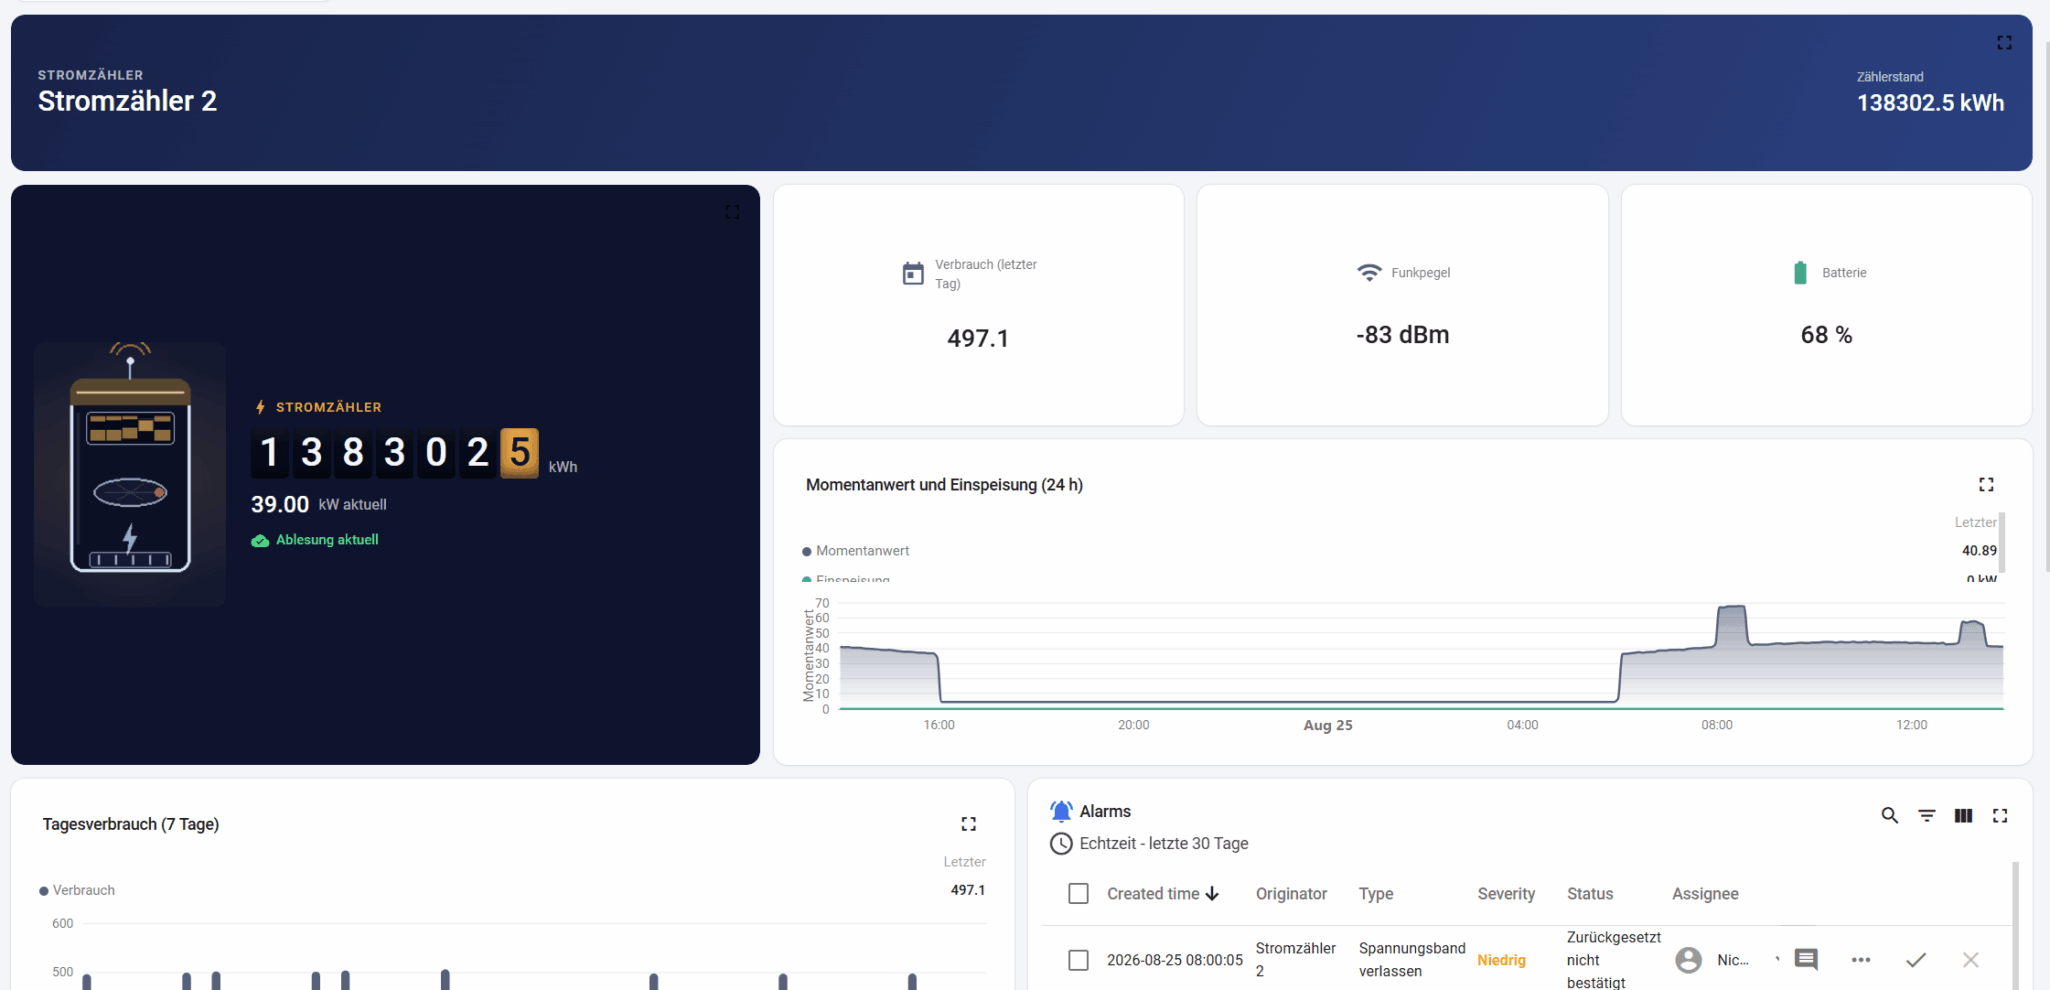Click the sort arrow next to Created time
This screenshot has height=990, width=2050.
(x=1212, y=894)
